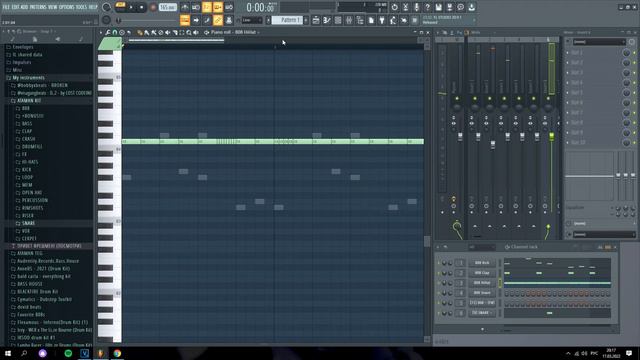Click the question mark help icon
Image resolution: width=640 pixels, height=360 pixels.
point(427,7)
